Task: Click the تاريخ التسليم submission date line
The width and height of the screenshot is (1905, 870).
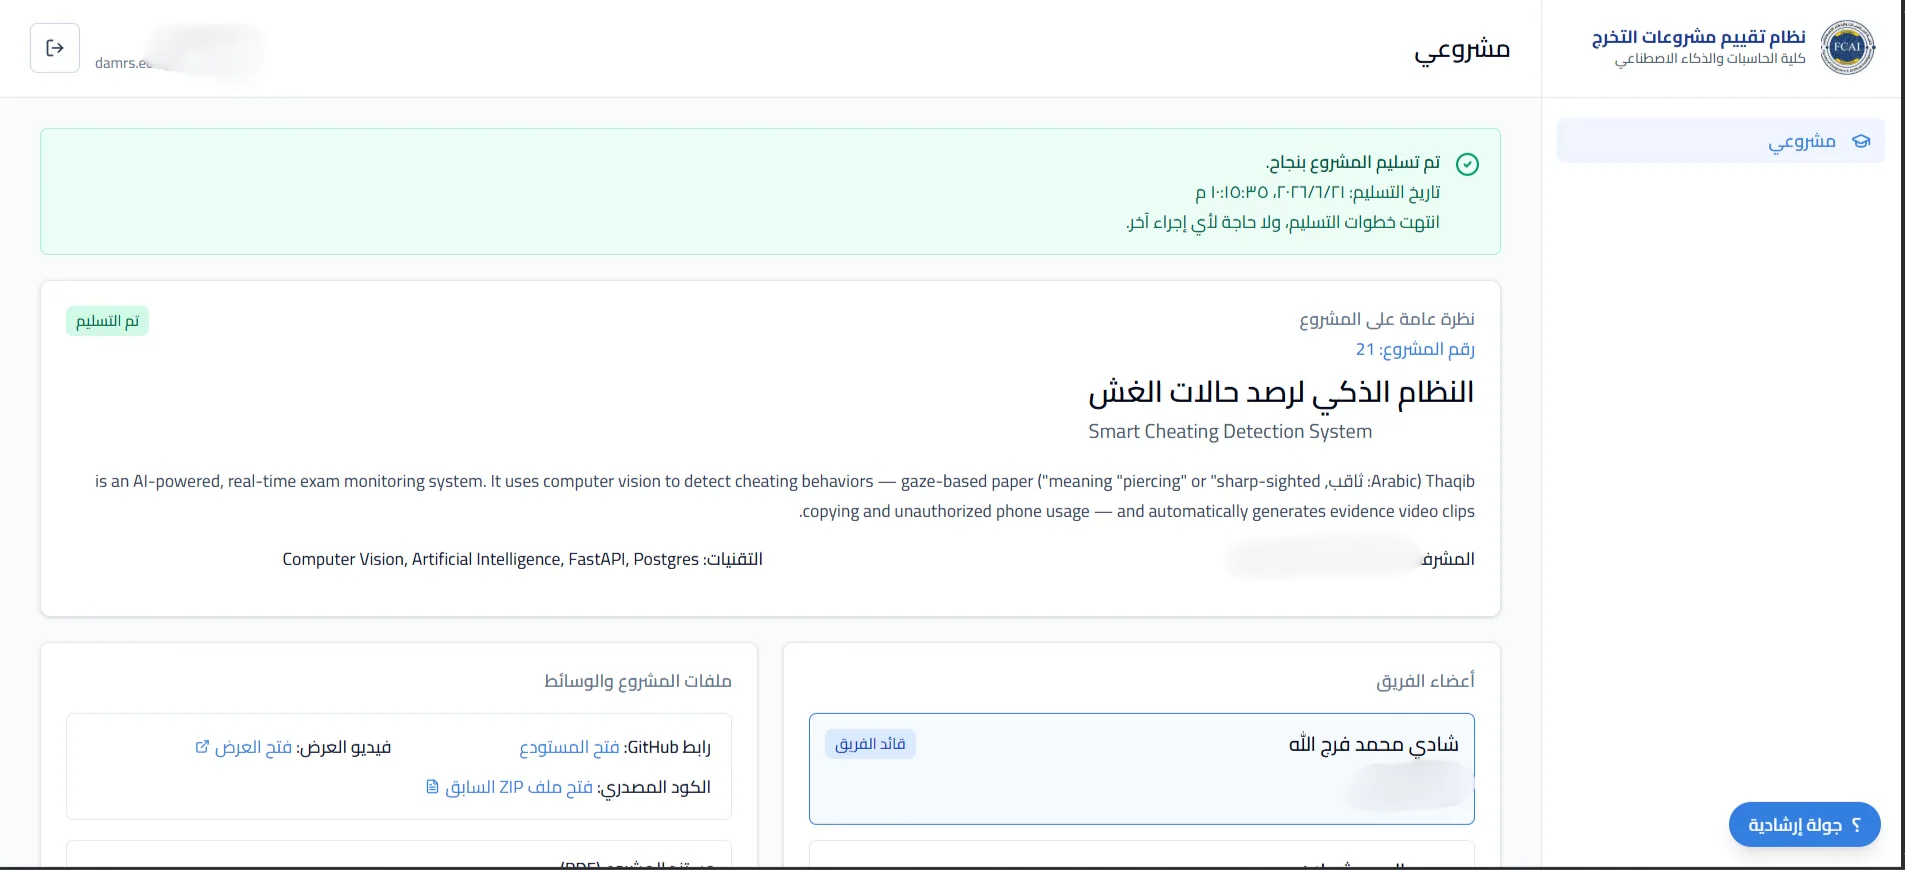Action: (1317, 192)
